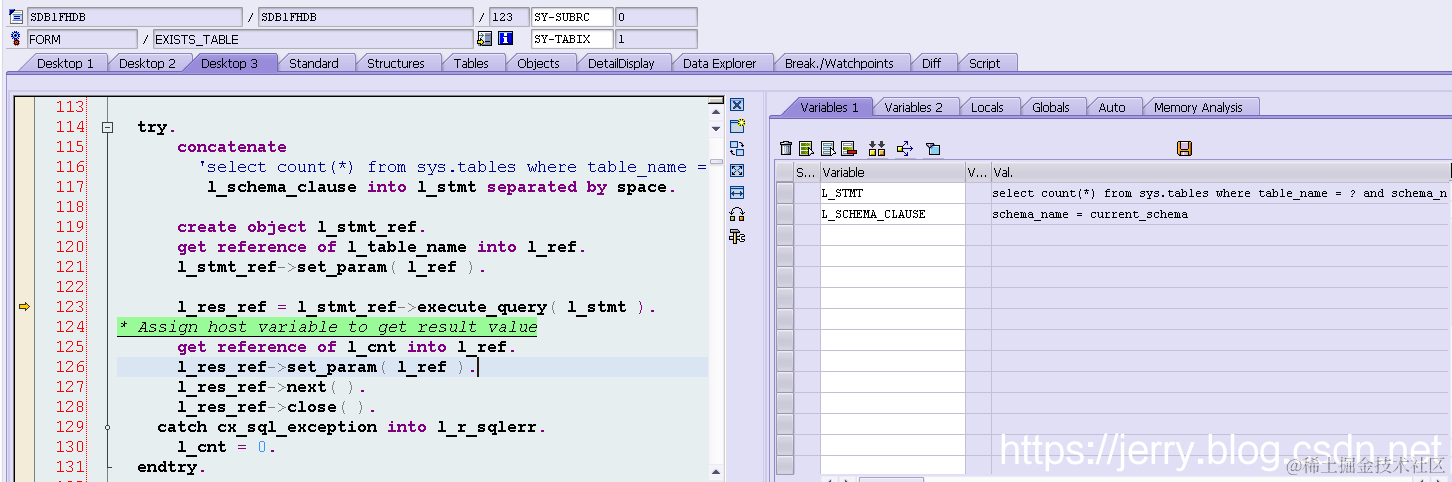Select the Variables 1 tab
1452x482 pixels.
tap(829, 107)
